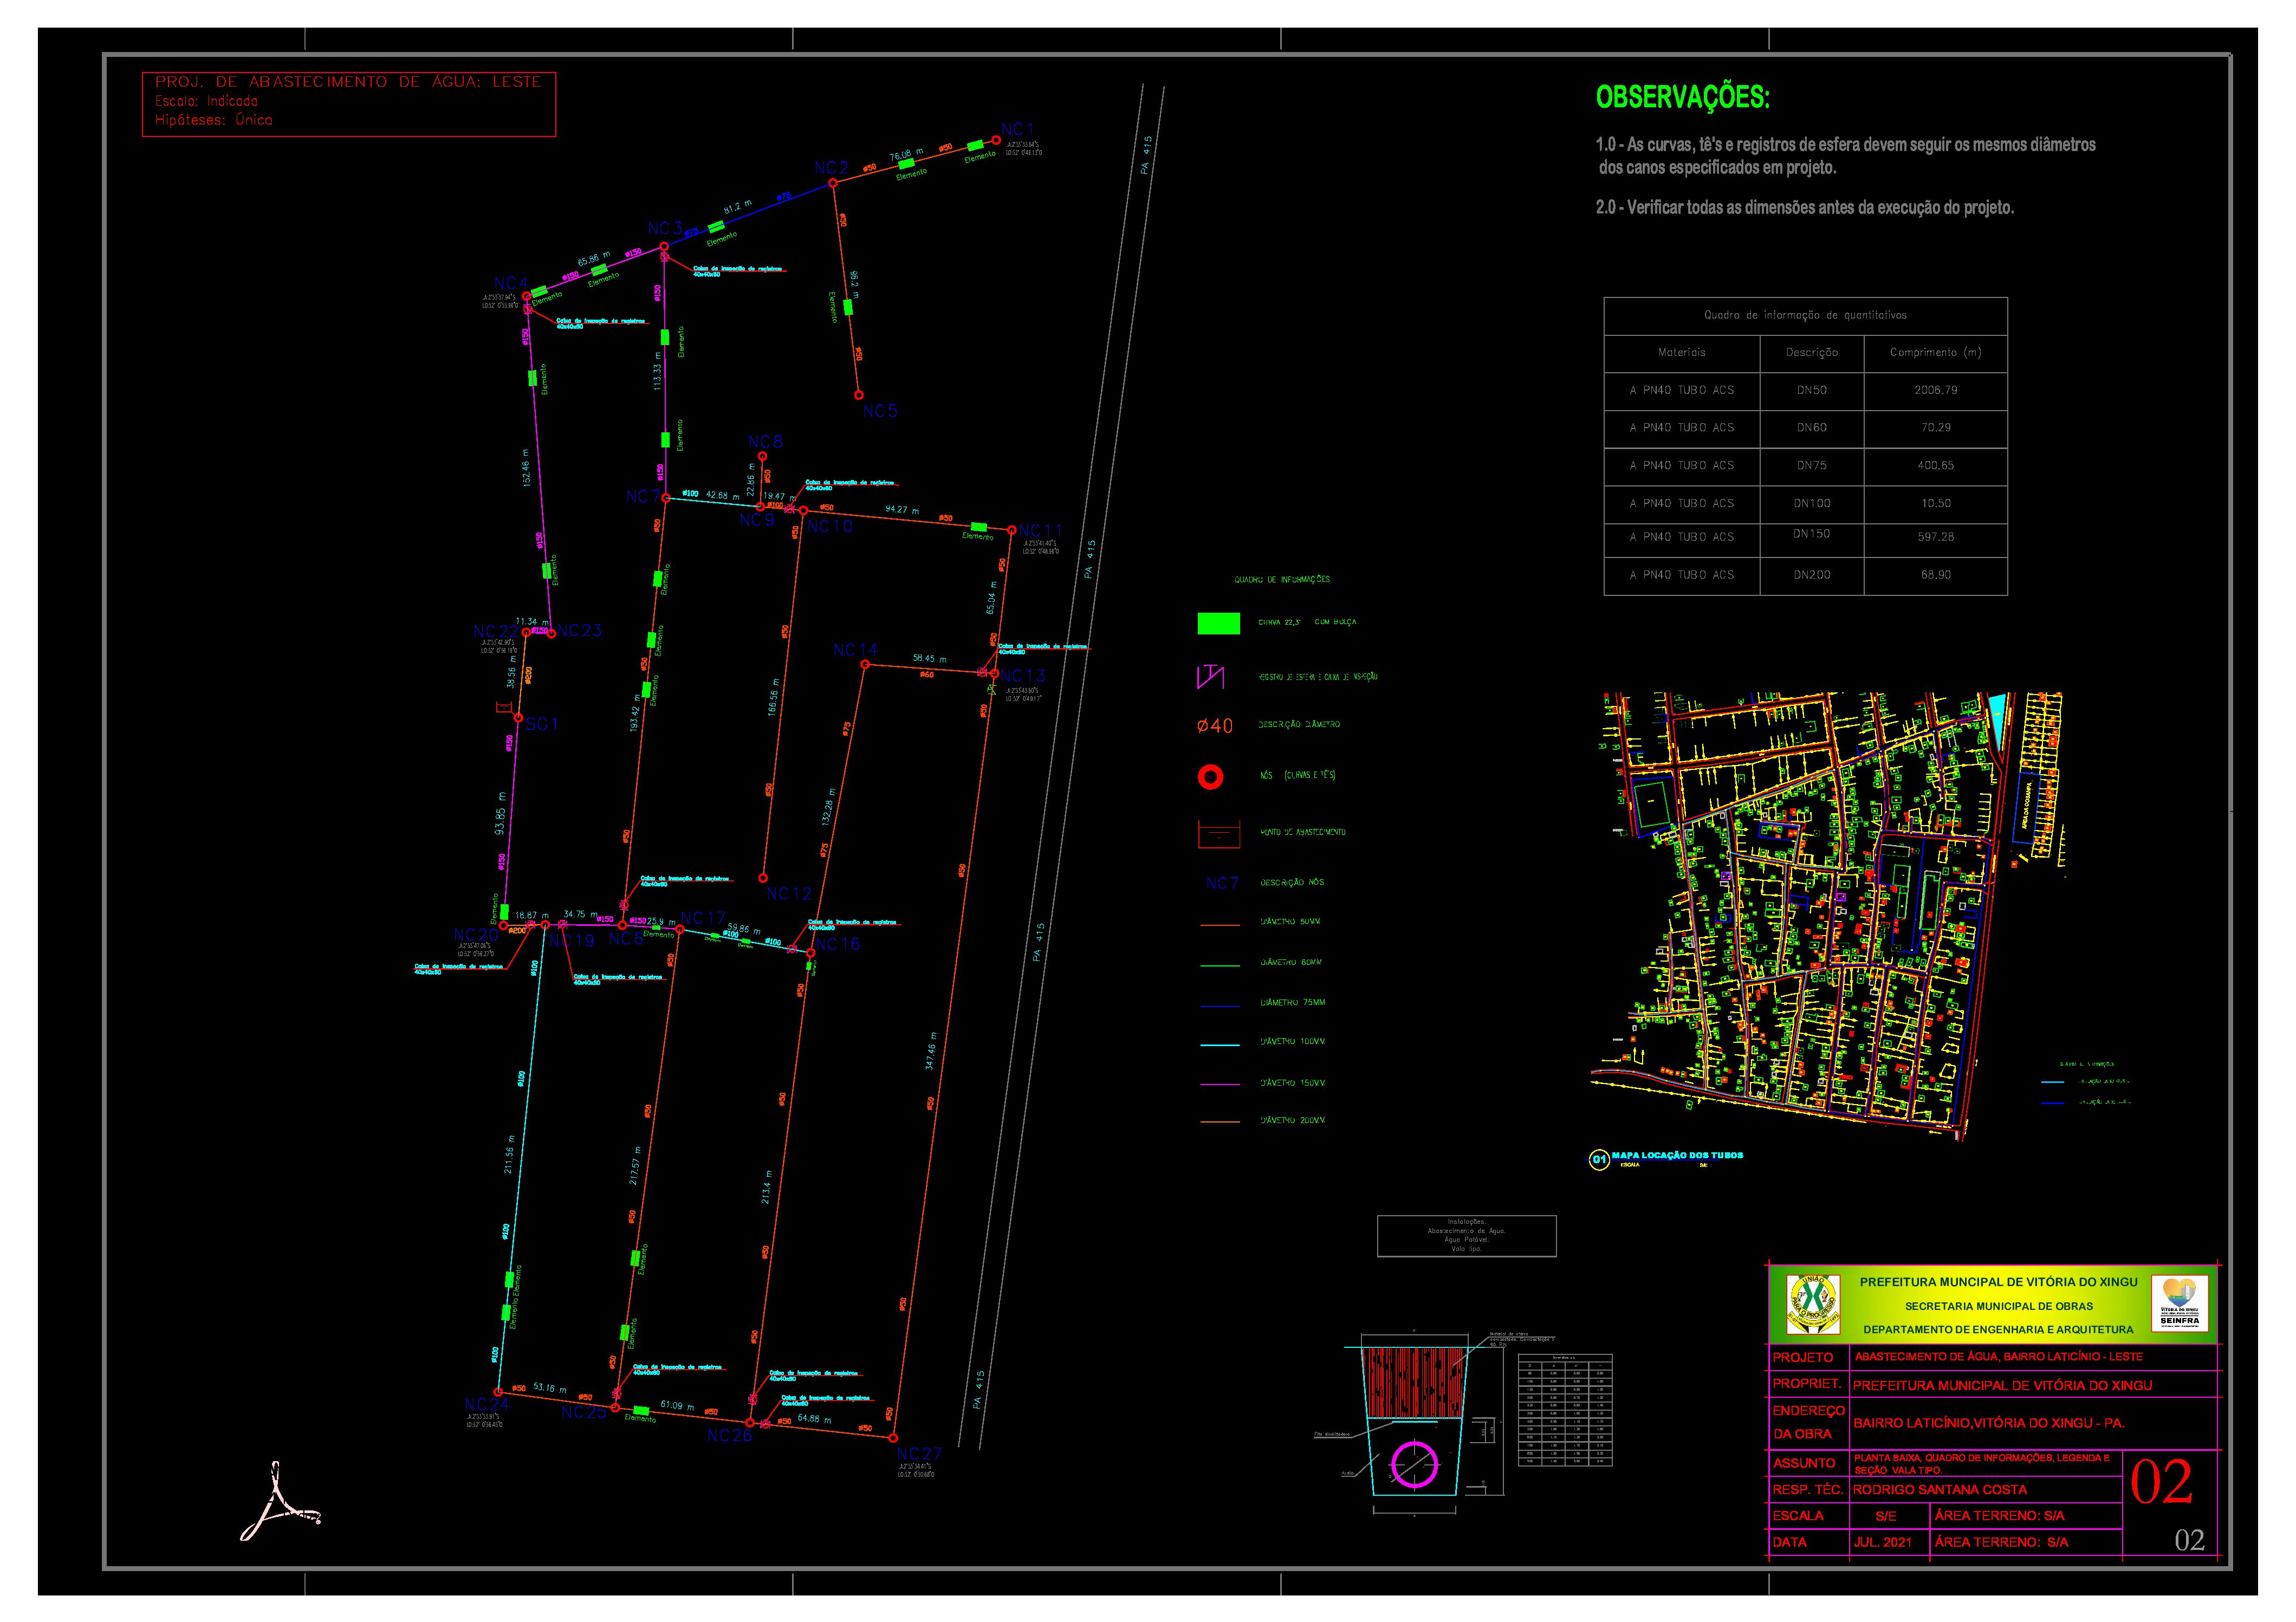Viewport: 2296px width, 1622px height.
Task: Click the OBSERVAÇÕES heading
Action: pos(1682,98)
